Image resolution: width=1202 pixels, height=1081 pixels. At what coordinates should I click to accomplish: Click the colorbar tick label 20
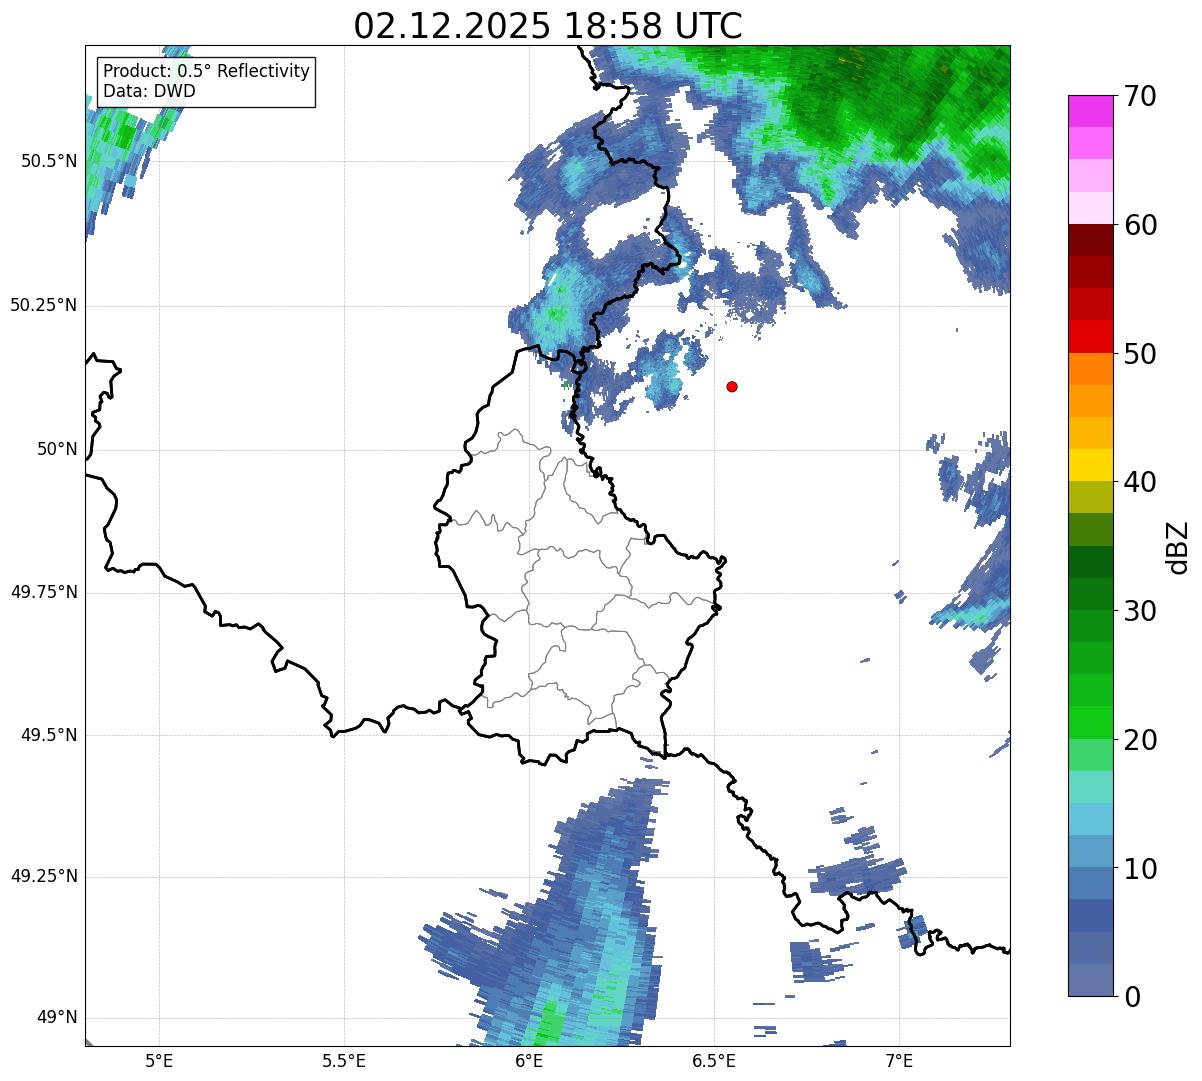pyautogui.click(x=1139, y=740)
